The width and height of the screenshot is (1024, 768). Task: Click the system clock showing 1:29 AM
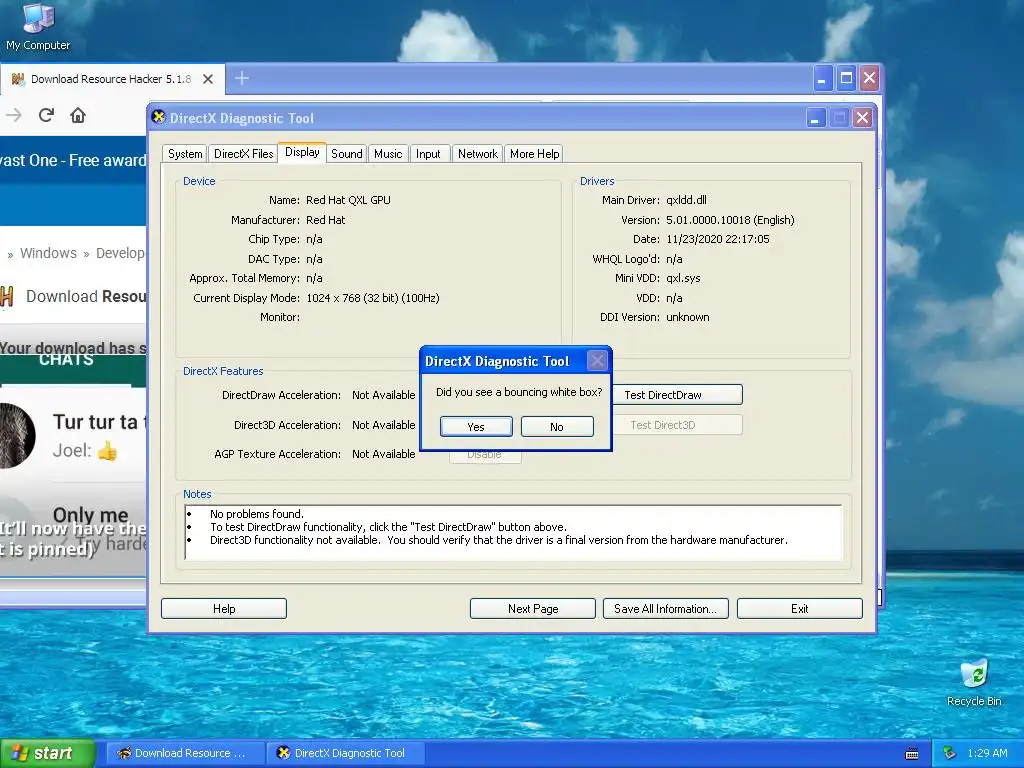[x=987, y=753]
